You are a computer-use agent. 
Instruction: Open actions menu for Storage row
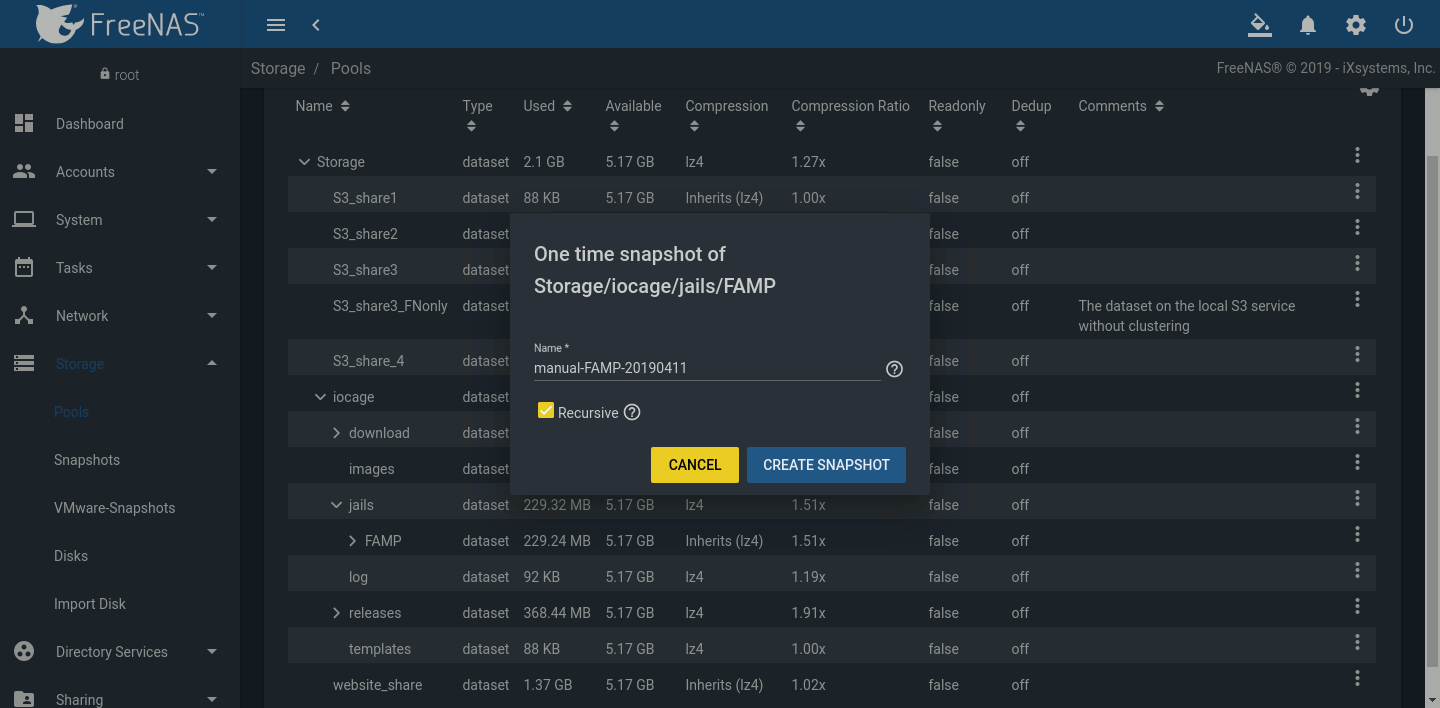tap(1357, 155)
